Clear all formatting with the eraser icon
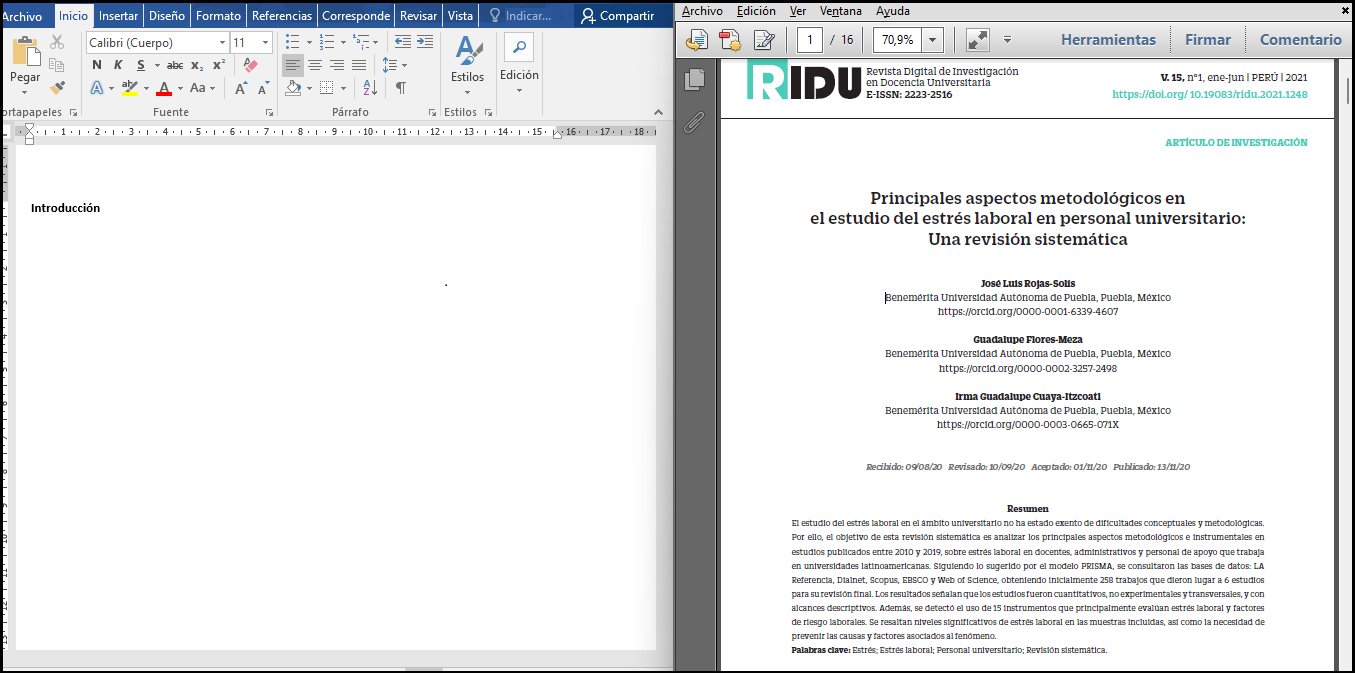Image resolution: width=1355 pixels, height=673 pixels. pos(250,65)
